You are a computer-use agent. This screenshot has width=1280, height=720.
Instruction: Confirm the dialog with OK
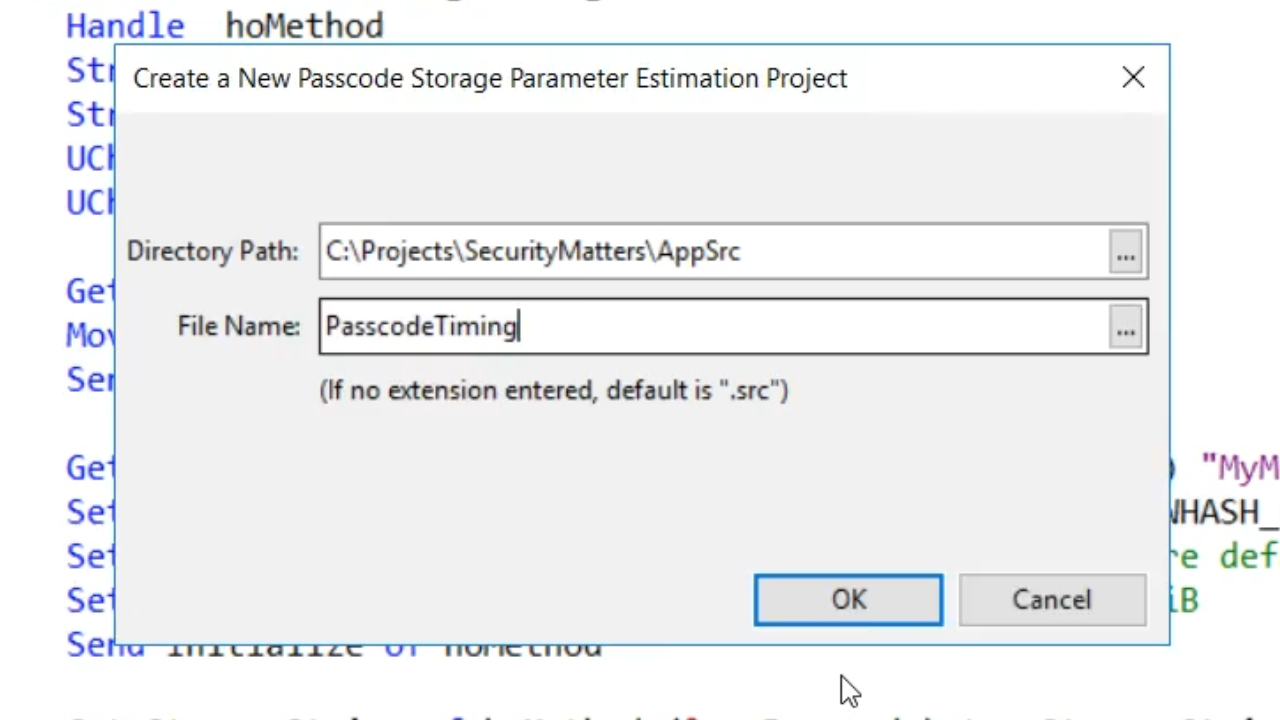[x=848, y=600]
